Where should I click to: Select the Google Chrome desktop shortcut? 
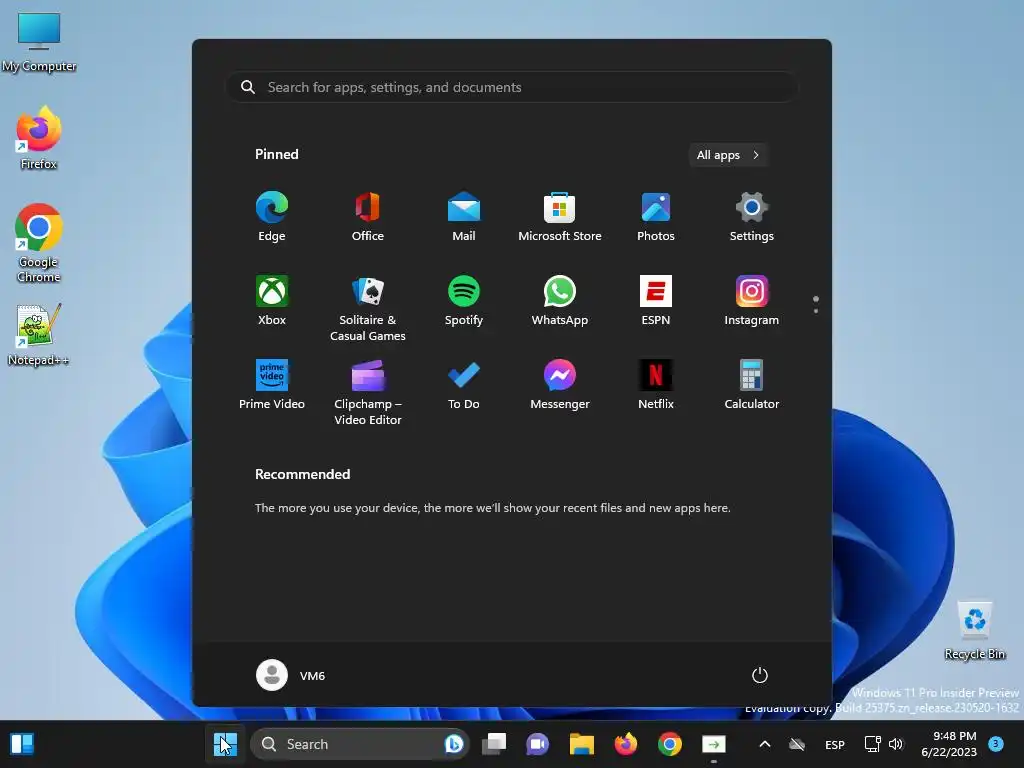point(39,243)
